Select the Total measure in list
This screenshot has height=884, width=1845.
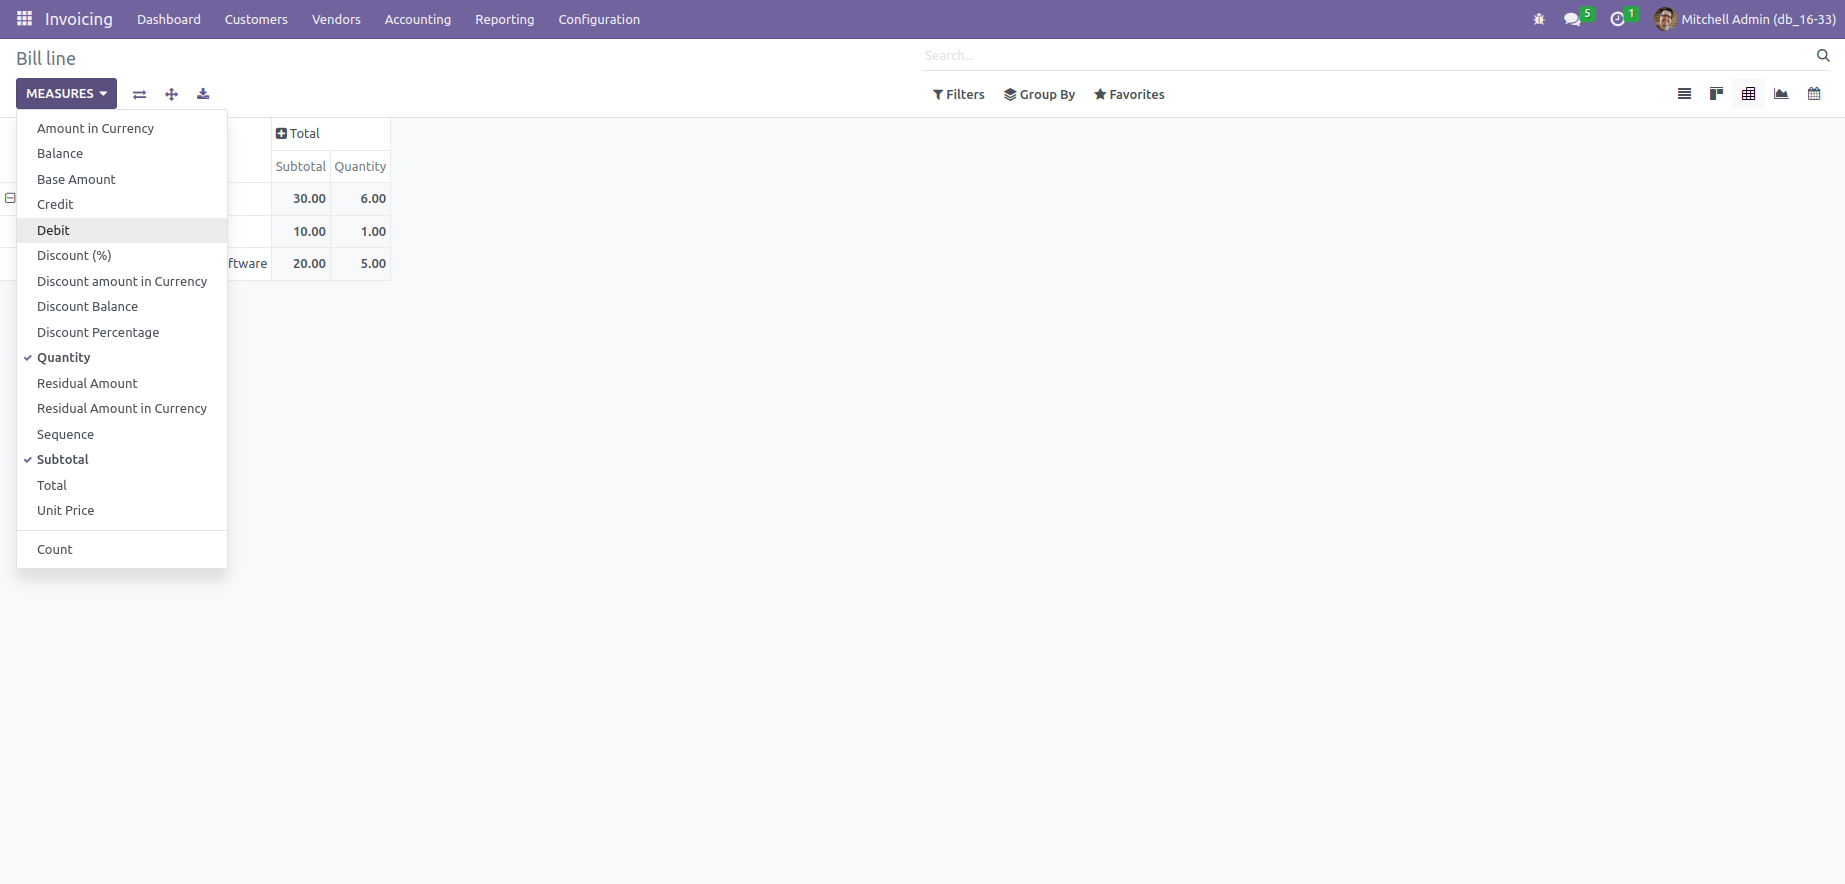point(122,485)
